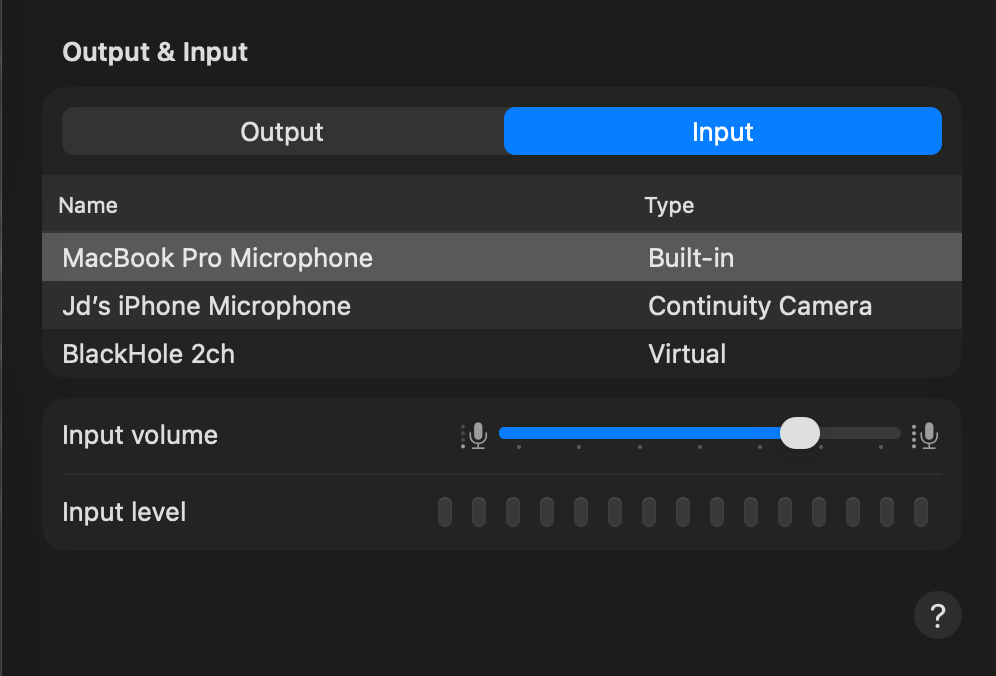Click the Input level row label
The image size is (996, 676).
tap(124, 511)
